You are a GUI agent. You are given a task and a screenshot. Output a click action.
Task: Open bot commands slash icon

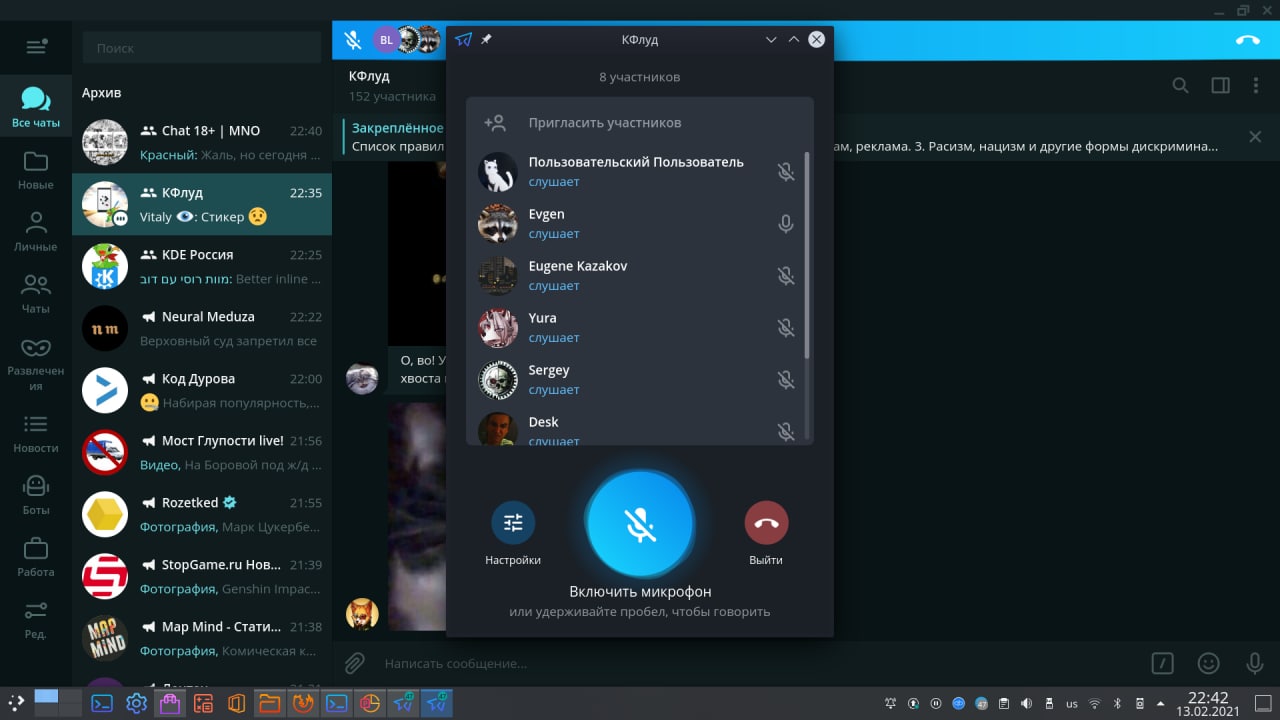1162,663
